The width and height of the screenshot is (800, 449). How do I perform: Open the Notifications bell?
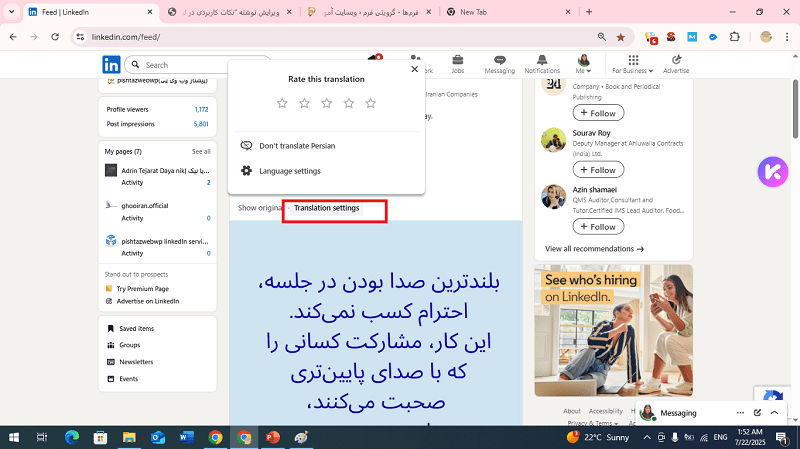[x=542, y=64]
